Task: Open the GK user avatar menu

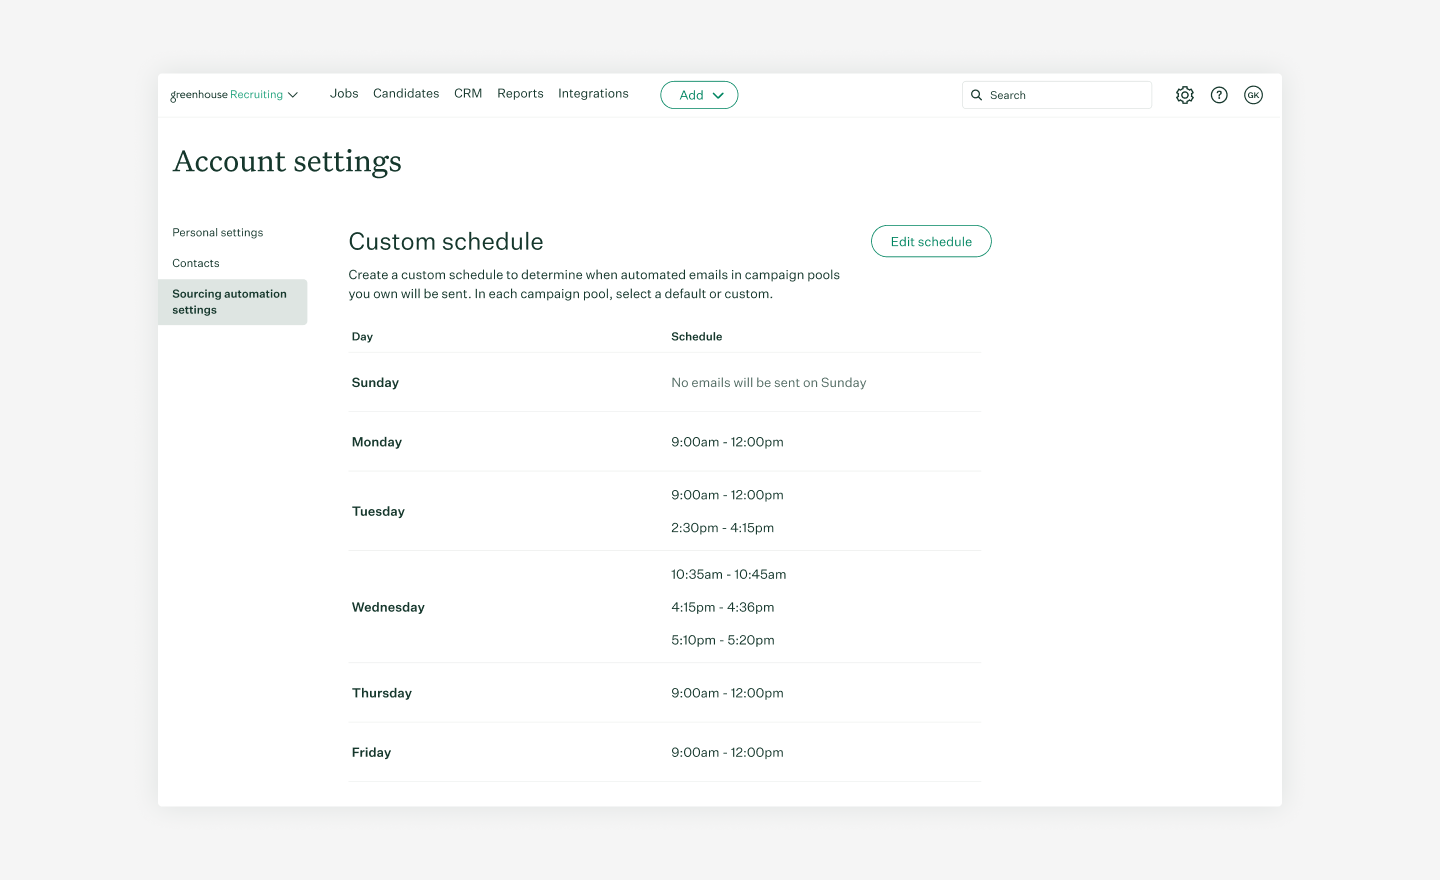Action: click(1253, 94)
